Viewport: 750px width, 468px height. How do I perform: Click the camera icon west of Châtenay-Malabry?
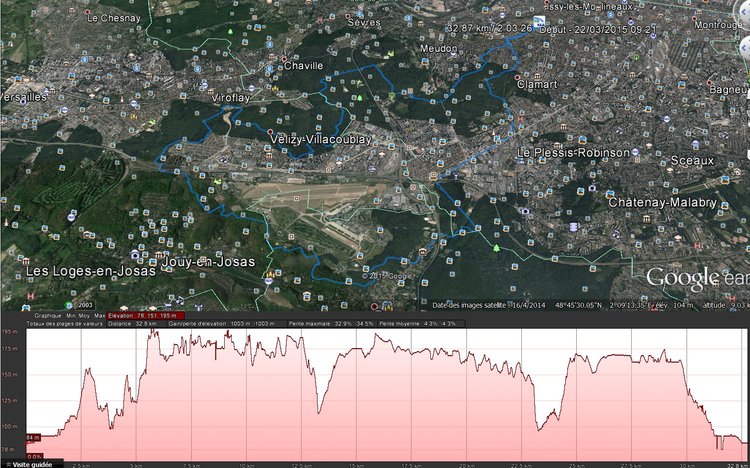pyautogui.click(x=525, y=211)
